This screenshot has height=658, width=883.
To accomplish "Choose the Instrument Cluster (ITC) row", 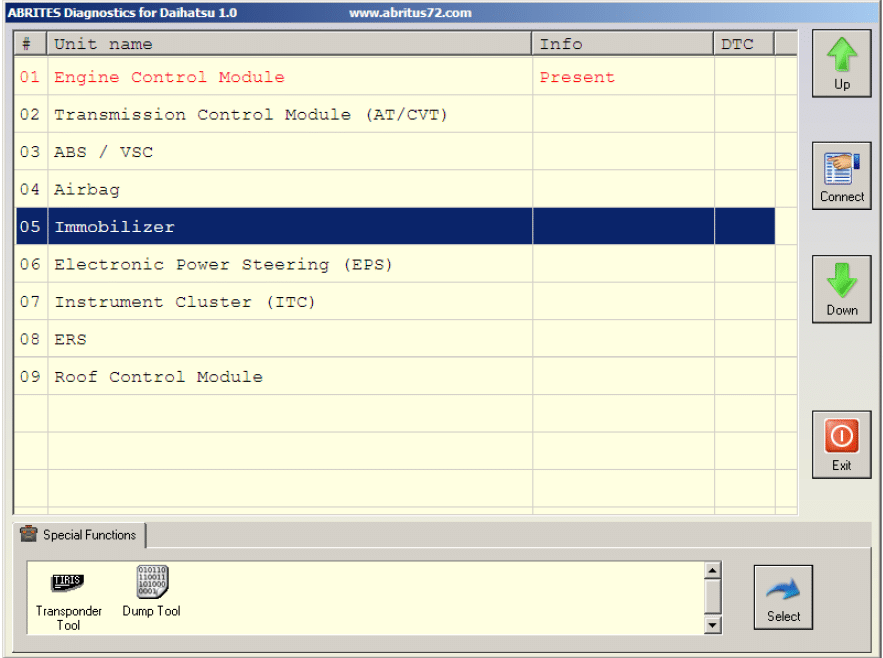I will pos(184,302).
